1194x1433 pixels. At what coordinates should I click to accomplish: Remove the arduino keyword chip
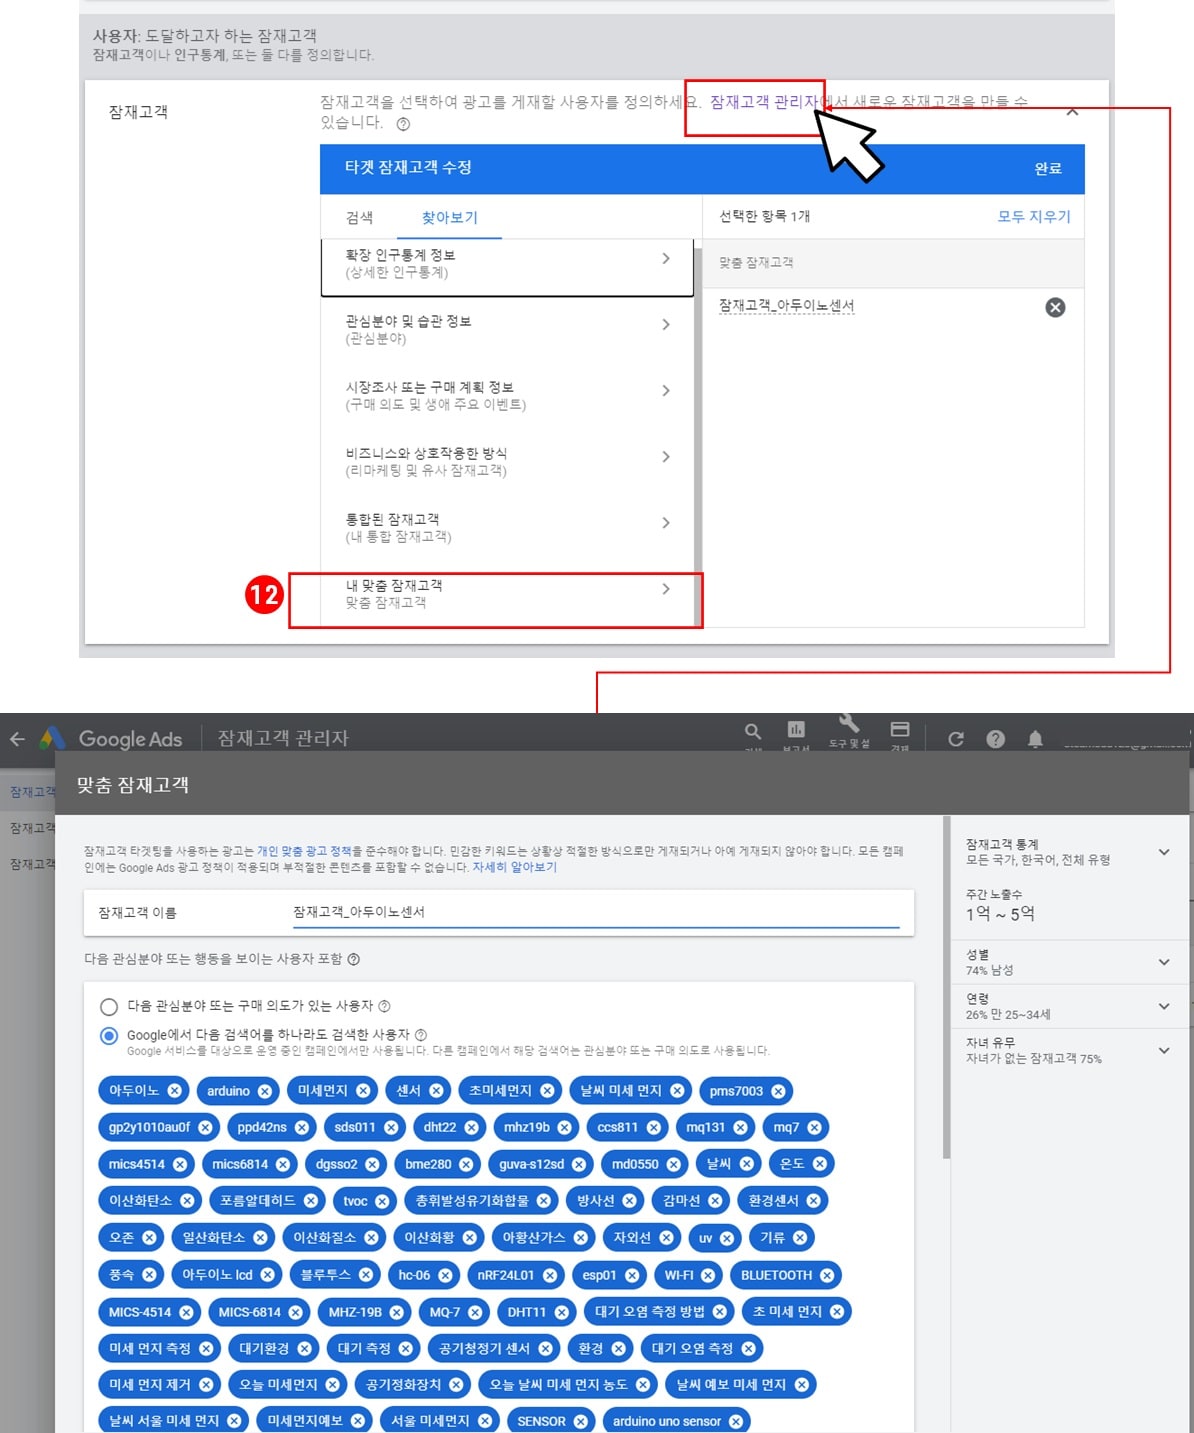tap(263, 1091)
